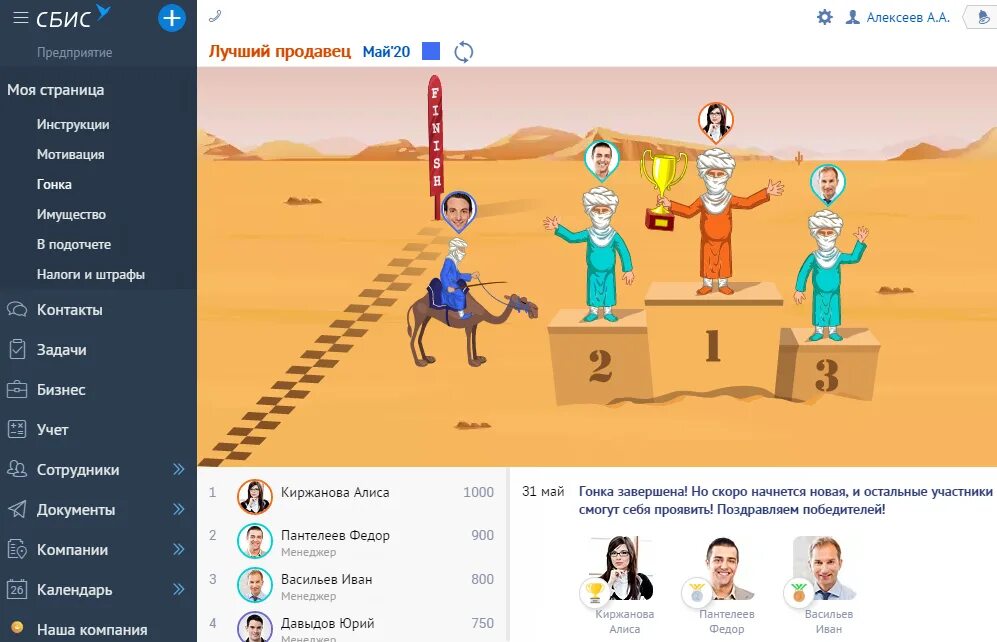Image resolution: width=997 pixels, height=642 pixels.
Task: Select Киржанова Алиса row in ranking
Action: (353, 494)
